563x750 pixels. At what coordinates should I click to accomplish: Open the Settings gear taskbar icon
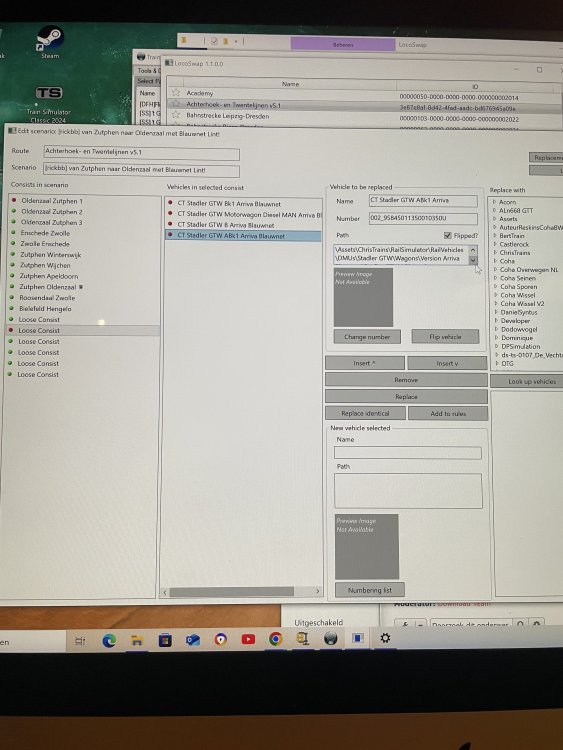[x=385, y=638]
